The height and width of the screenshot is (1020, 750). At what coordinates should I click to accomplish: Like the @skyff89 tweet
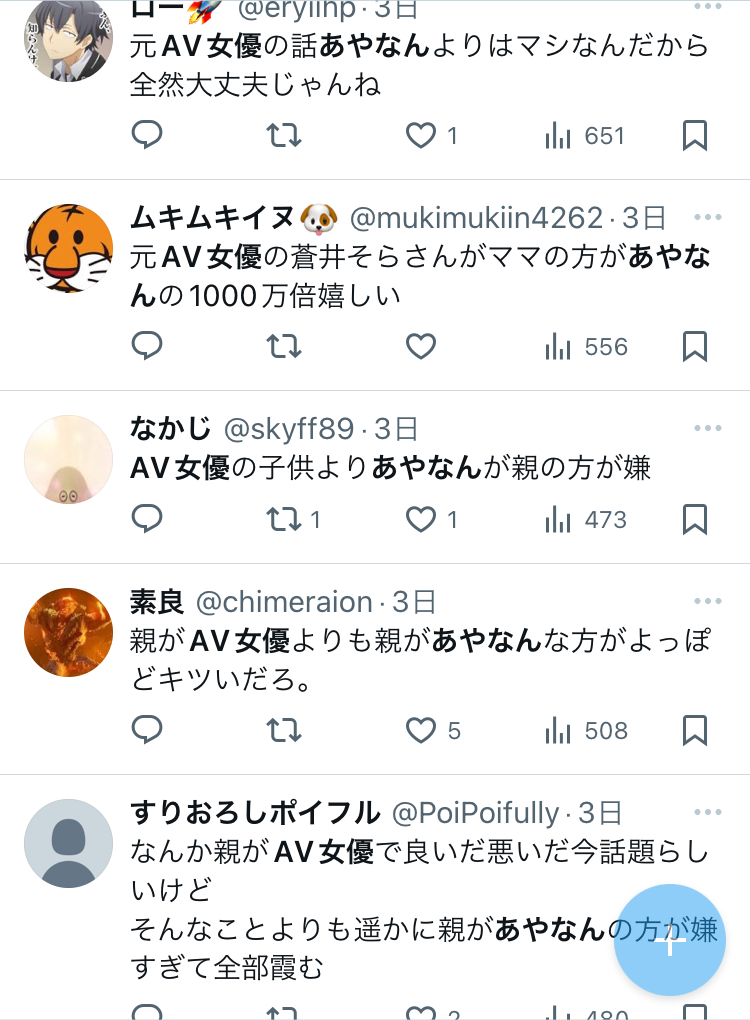coord(431,519)
